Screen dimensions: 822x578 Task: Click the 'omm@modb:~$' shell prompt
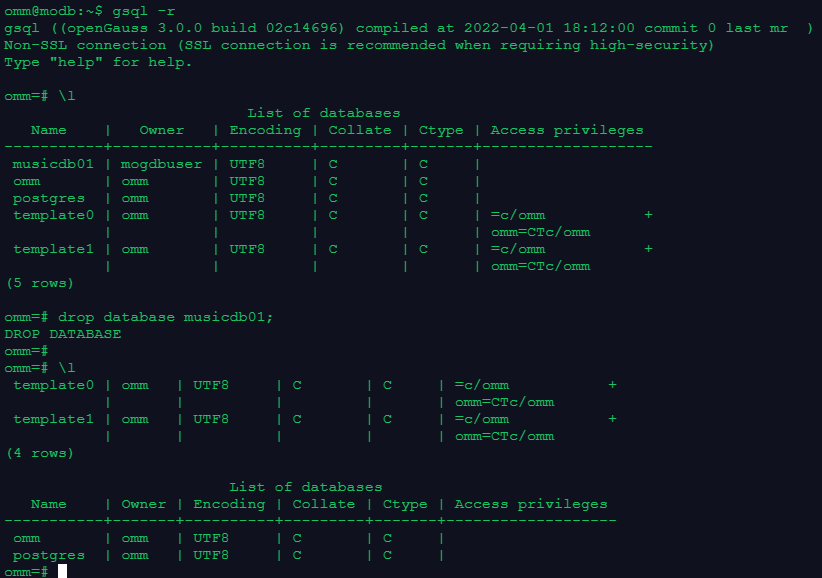[53, 11]
